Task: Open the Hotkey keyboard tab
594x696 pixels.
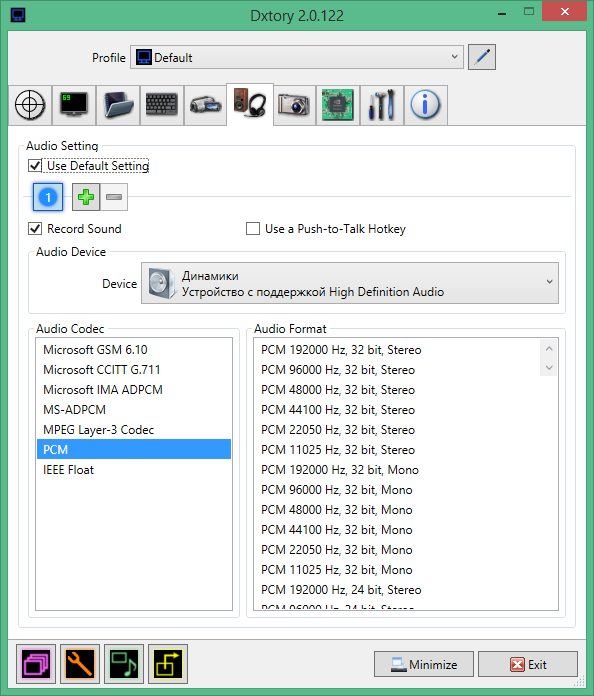Action: (162, 105)
